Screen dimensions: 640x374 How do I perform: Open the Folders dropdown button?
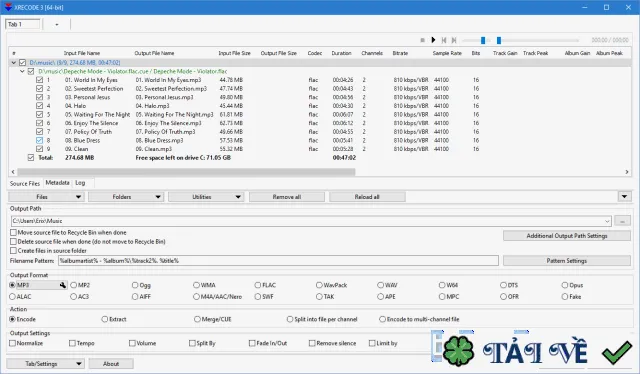(126, 197)
